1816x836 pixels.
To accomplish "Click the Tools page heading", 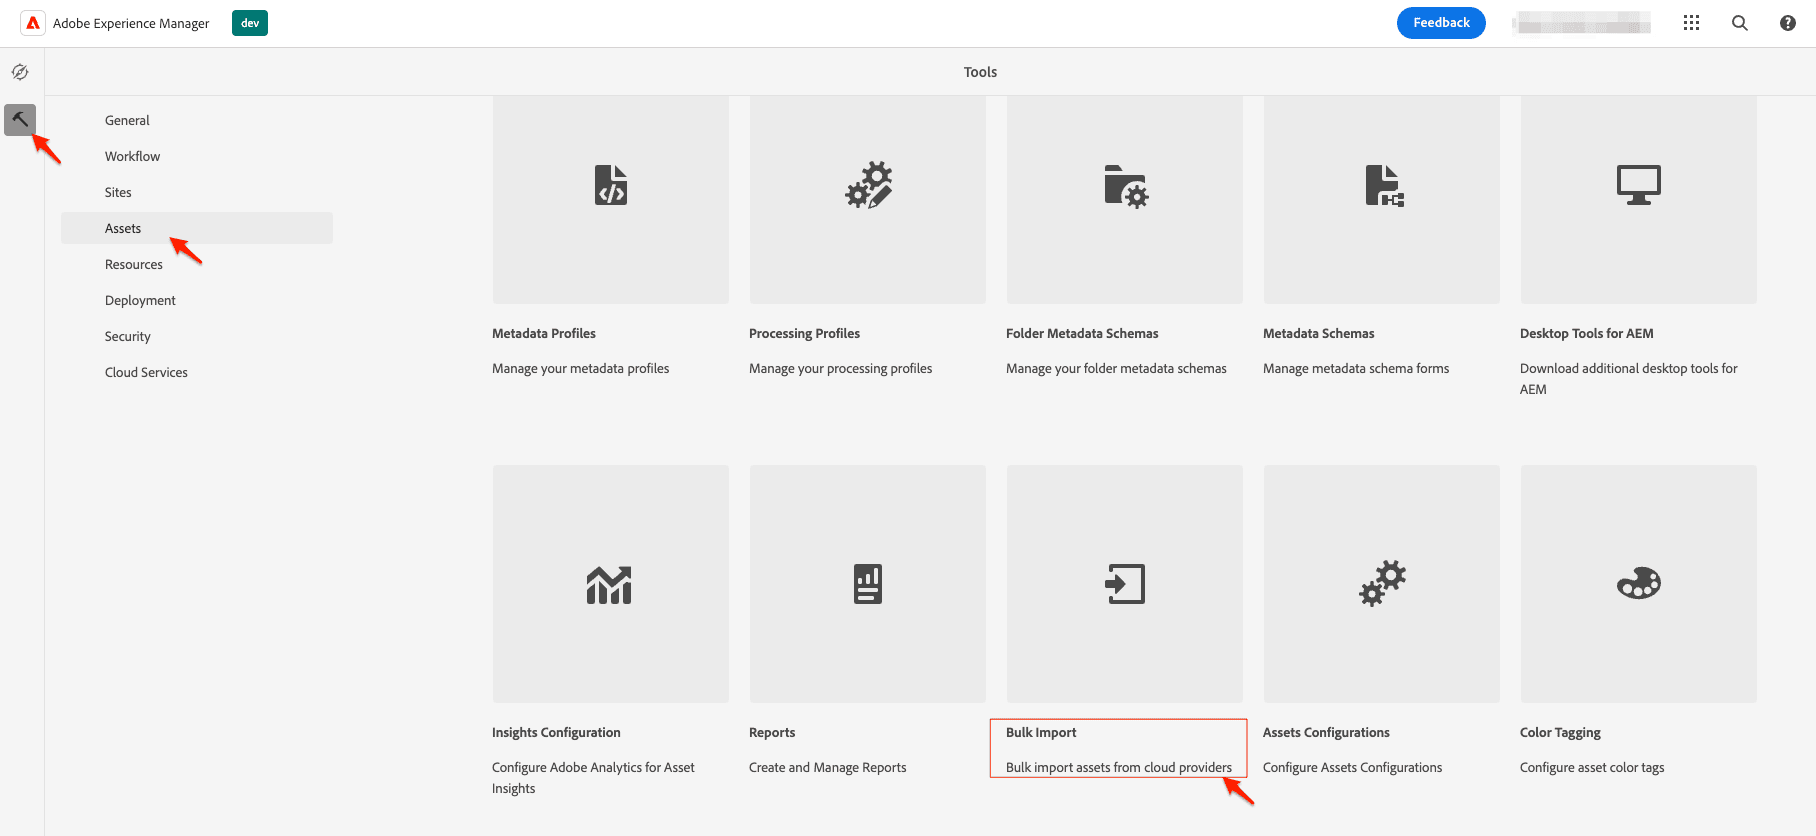I will [980, 72].
